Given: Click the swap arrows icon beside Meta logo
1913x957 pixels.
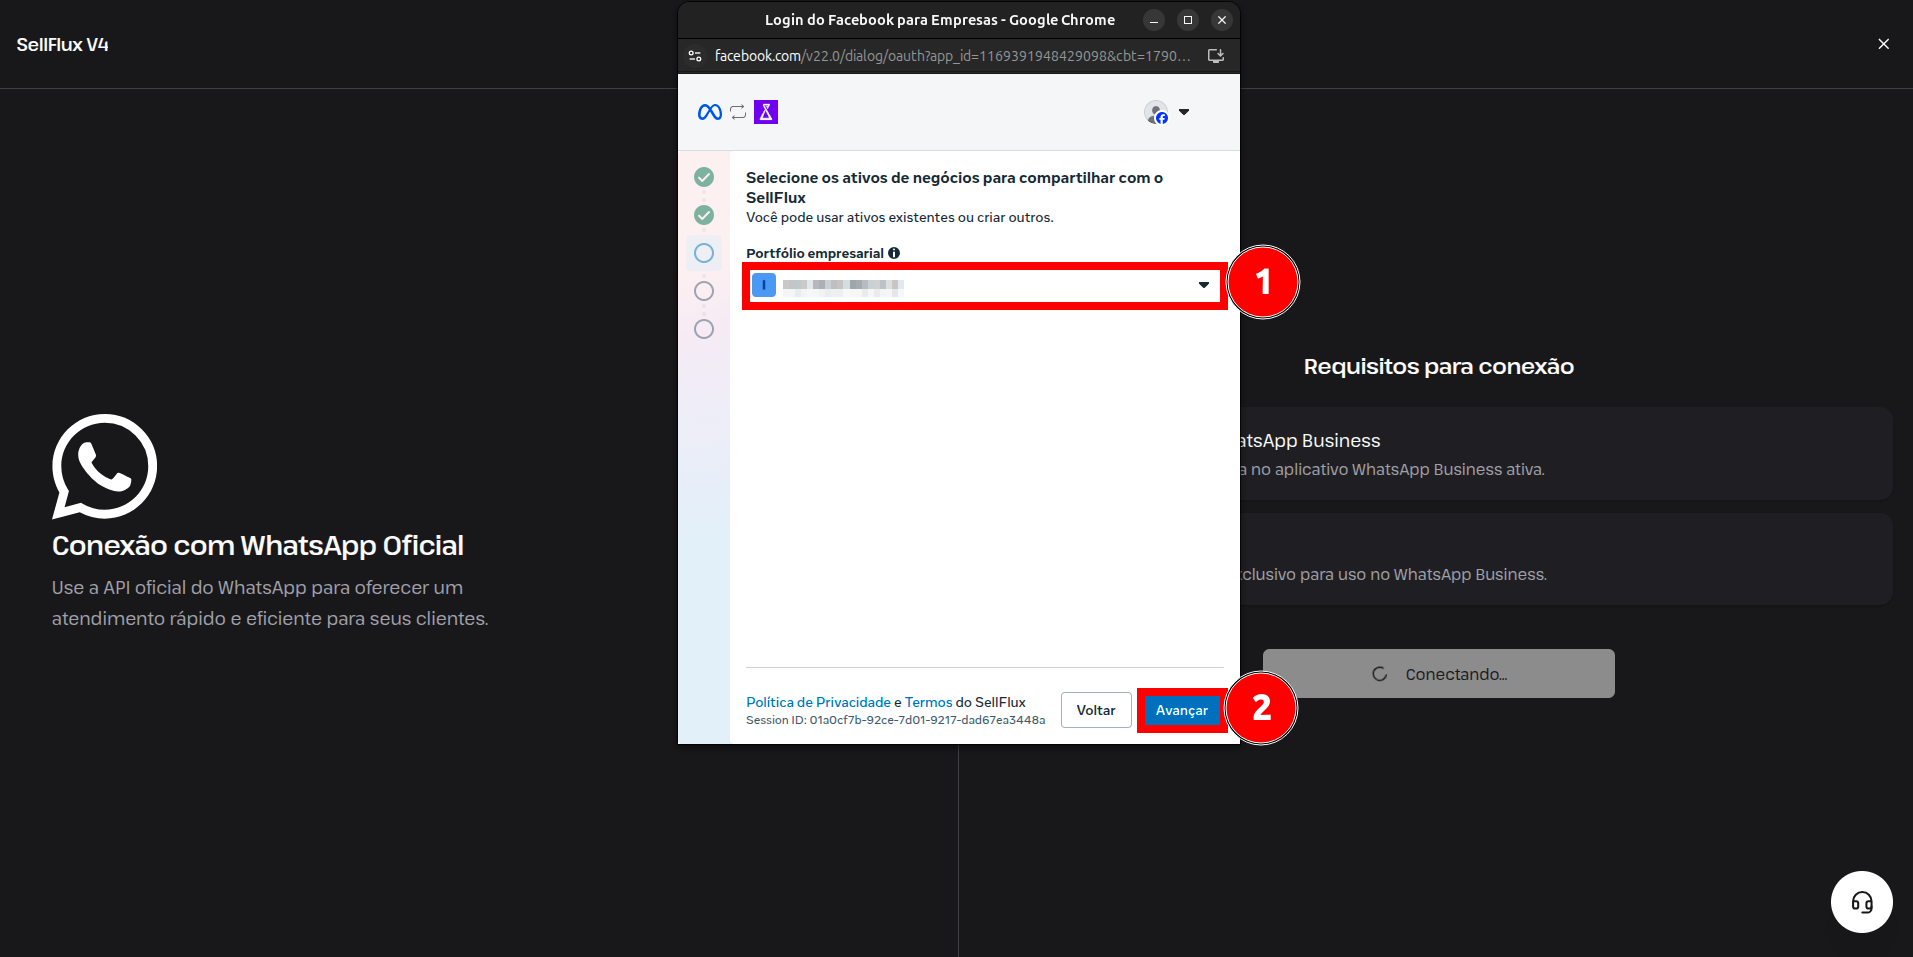Looking at the screenshot, I should click(738, 112).
